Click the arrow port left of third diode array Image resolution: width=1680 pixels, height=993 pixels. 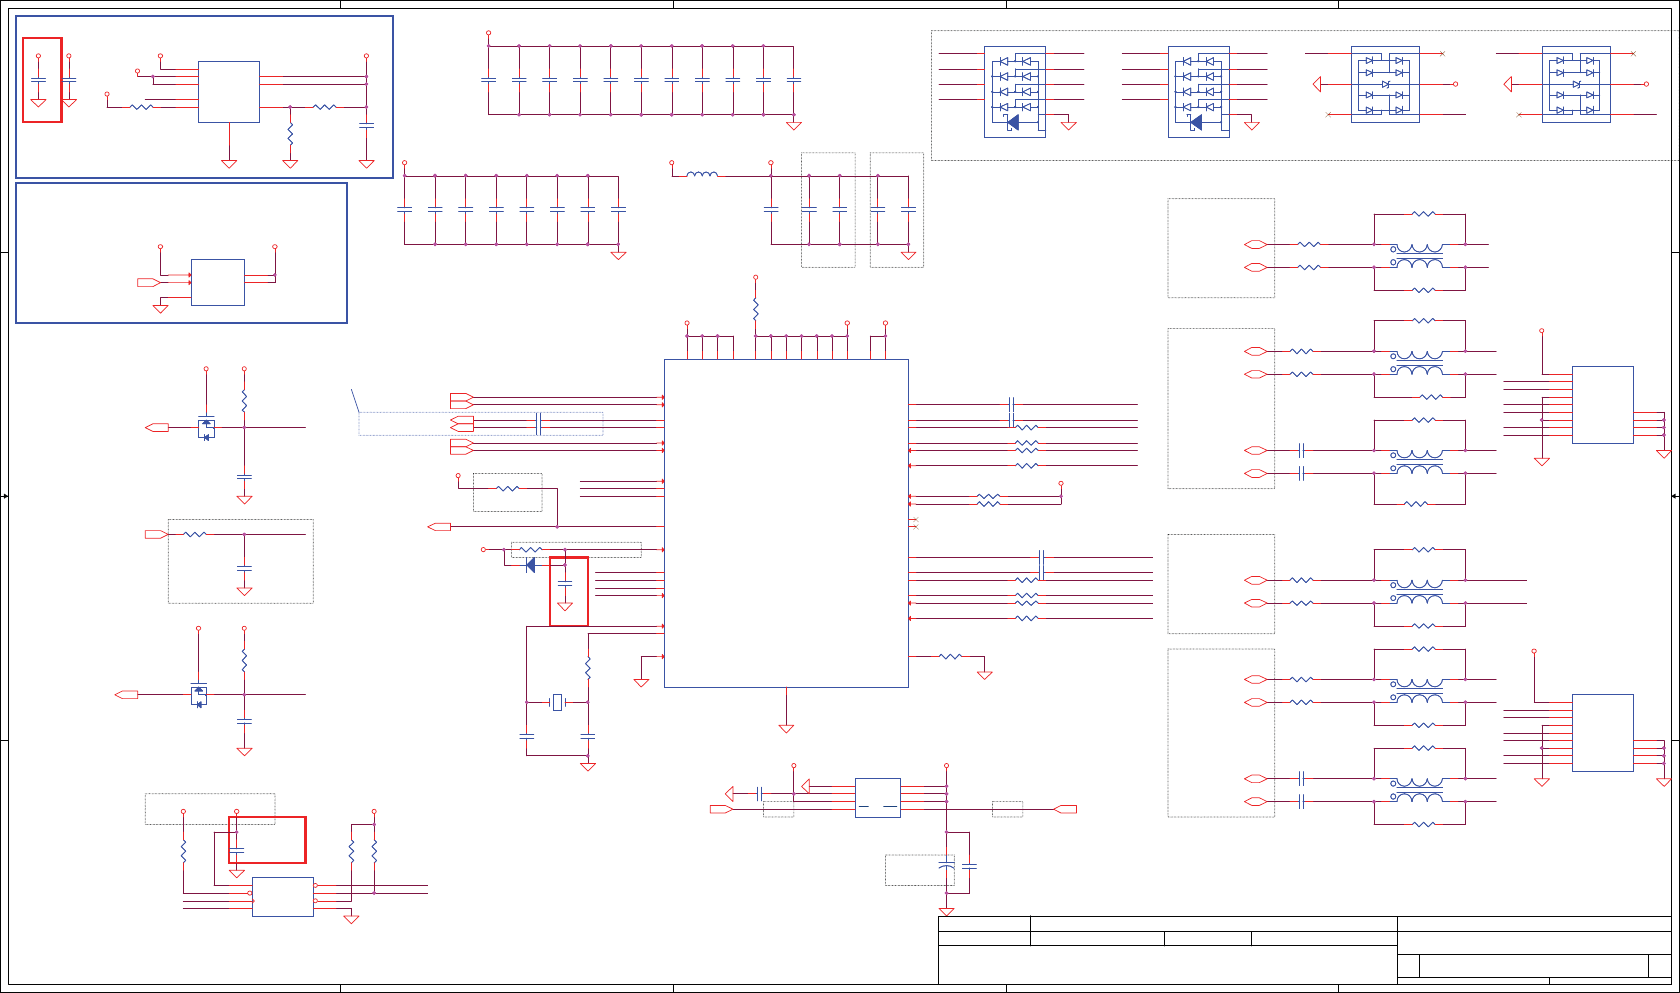tap(1318, 84)
